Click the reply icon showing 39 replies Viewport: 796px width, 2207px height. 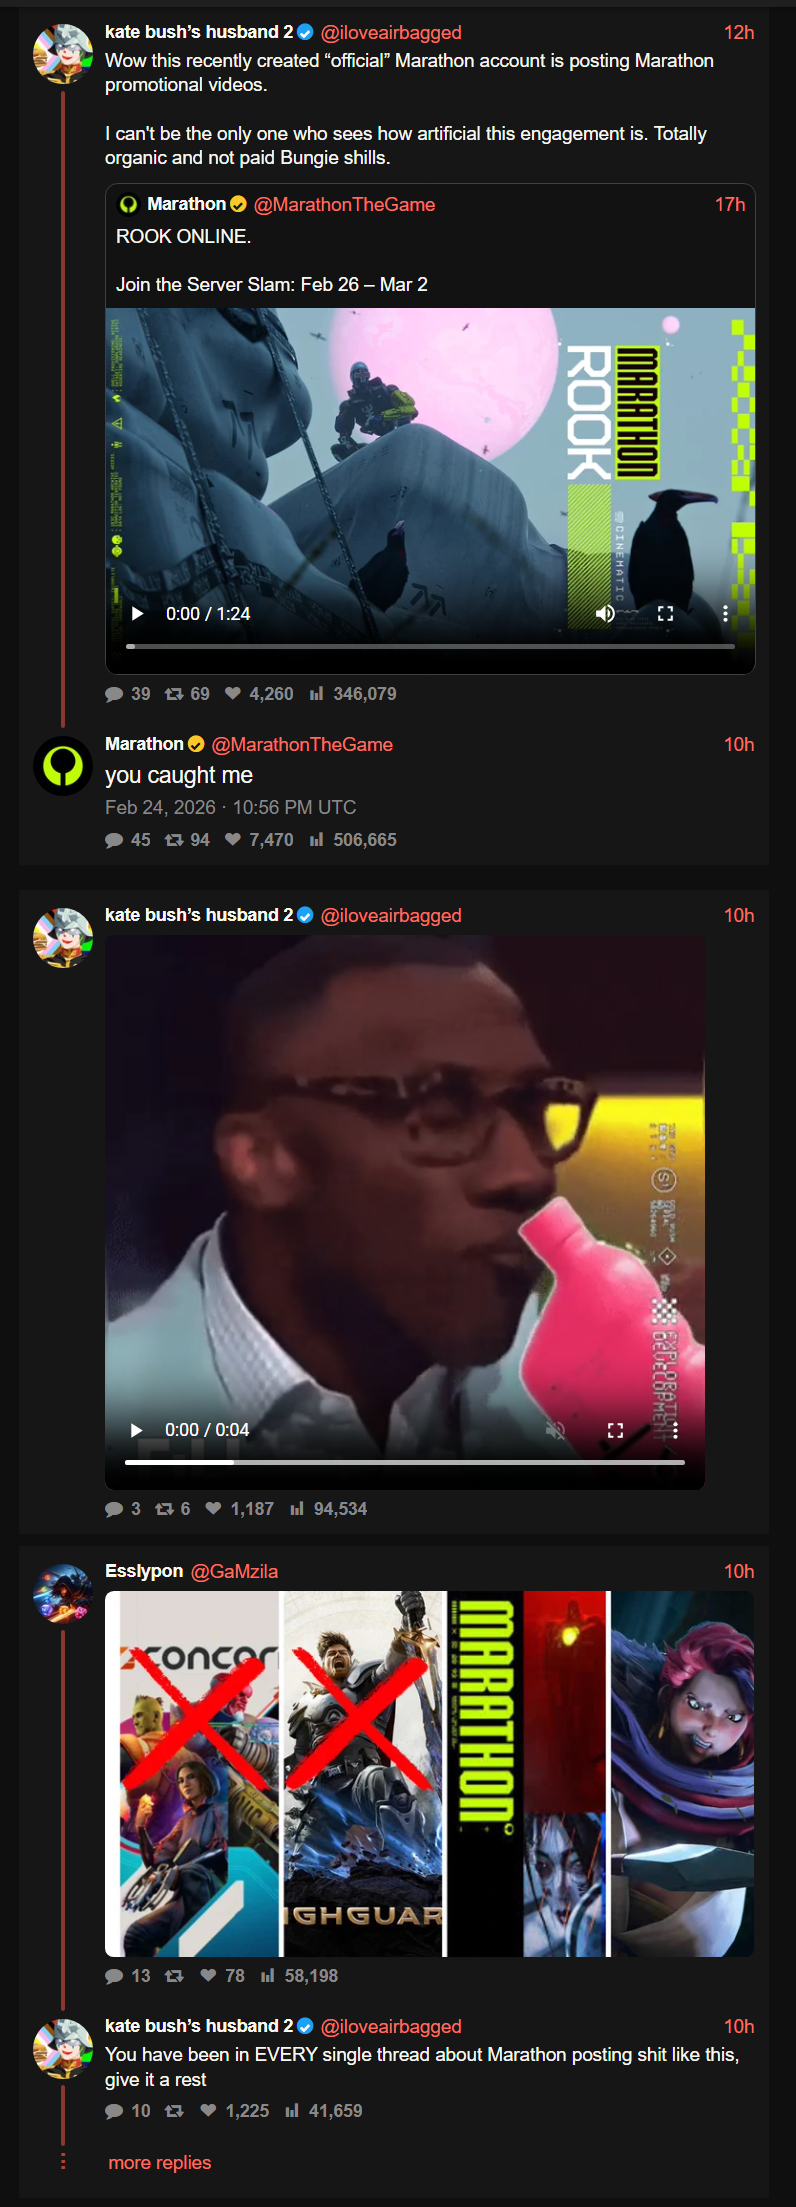point(114,694)
